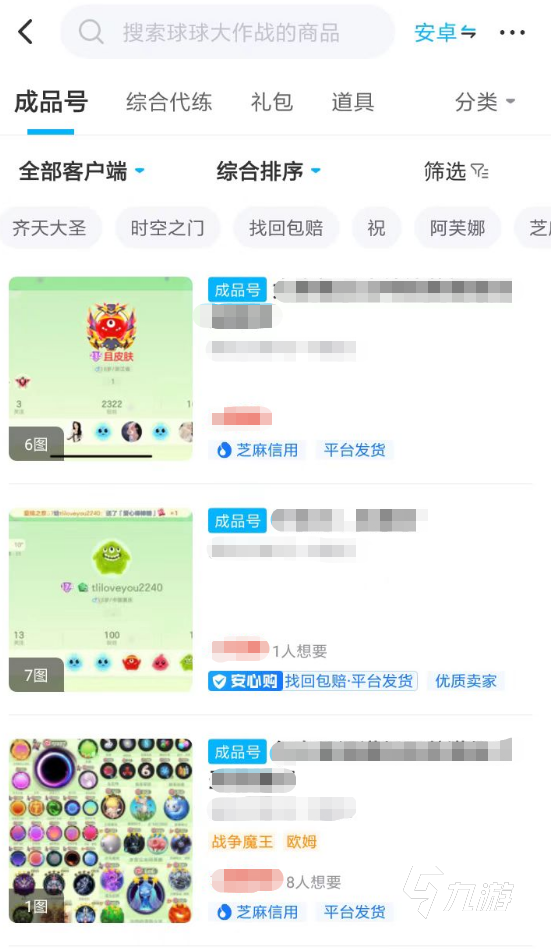This screenshot has width=554, height=949.
Task: Open the 道具 tab
Action: [x=352, y=102]
